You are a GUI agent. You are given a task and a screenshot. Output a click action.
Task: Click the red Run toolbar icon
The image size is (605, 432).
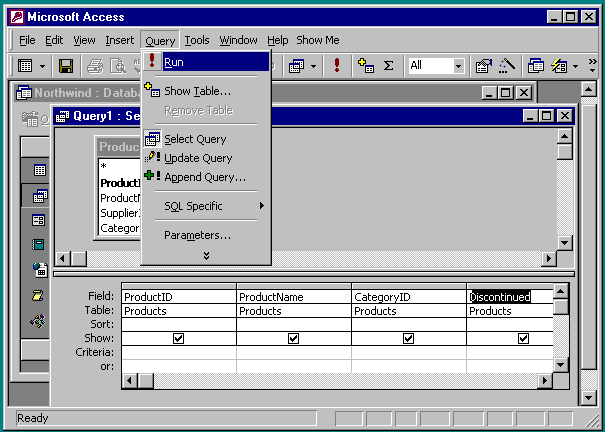[337, 65]
